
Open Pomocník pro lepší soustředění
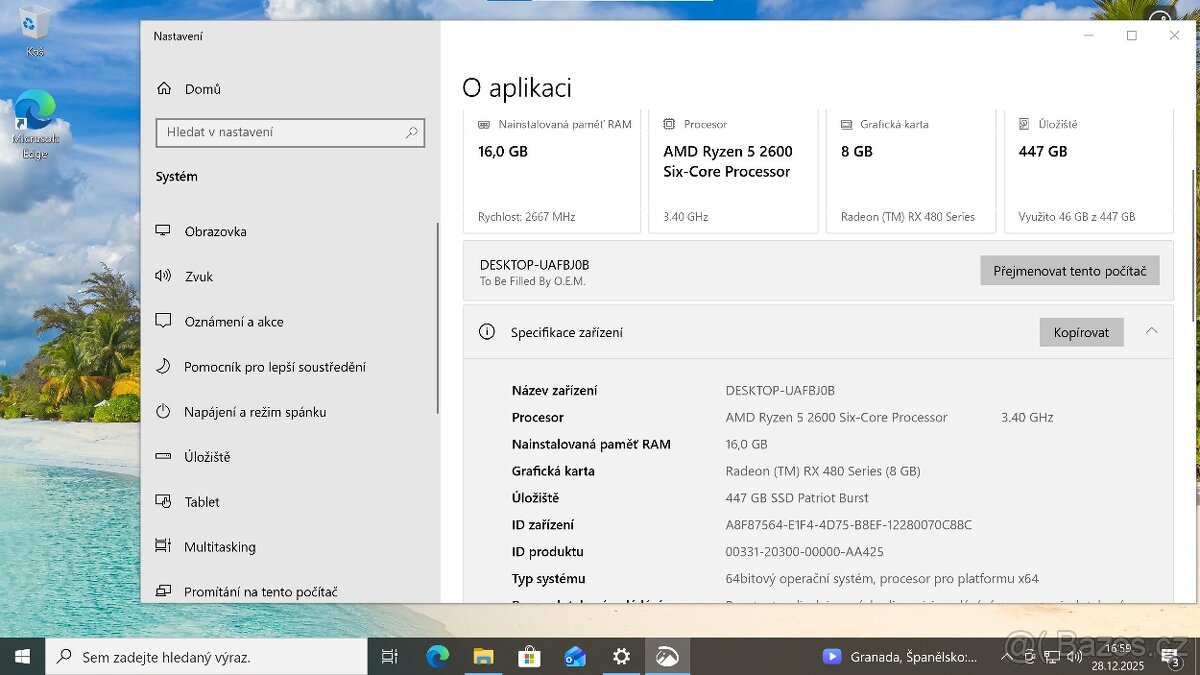click(274, 367)
